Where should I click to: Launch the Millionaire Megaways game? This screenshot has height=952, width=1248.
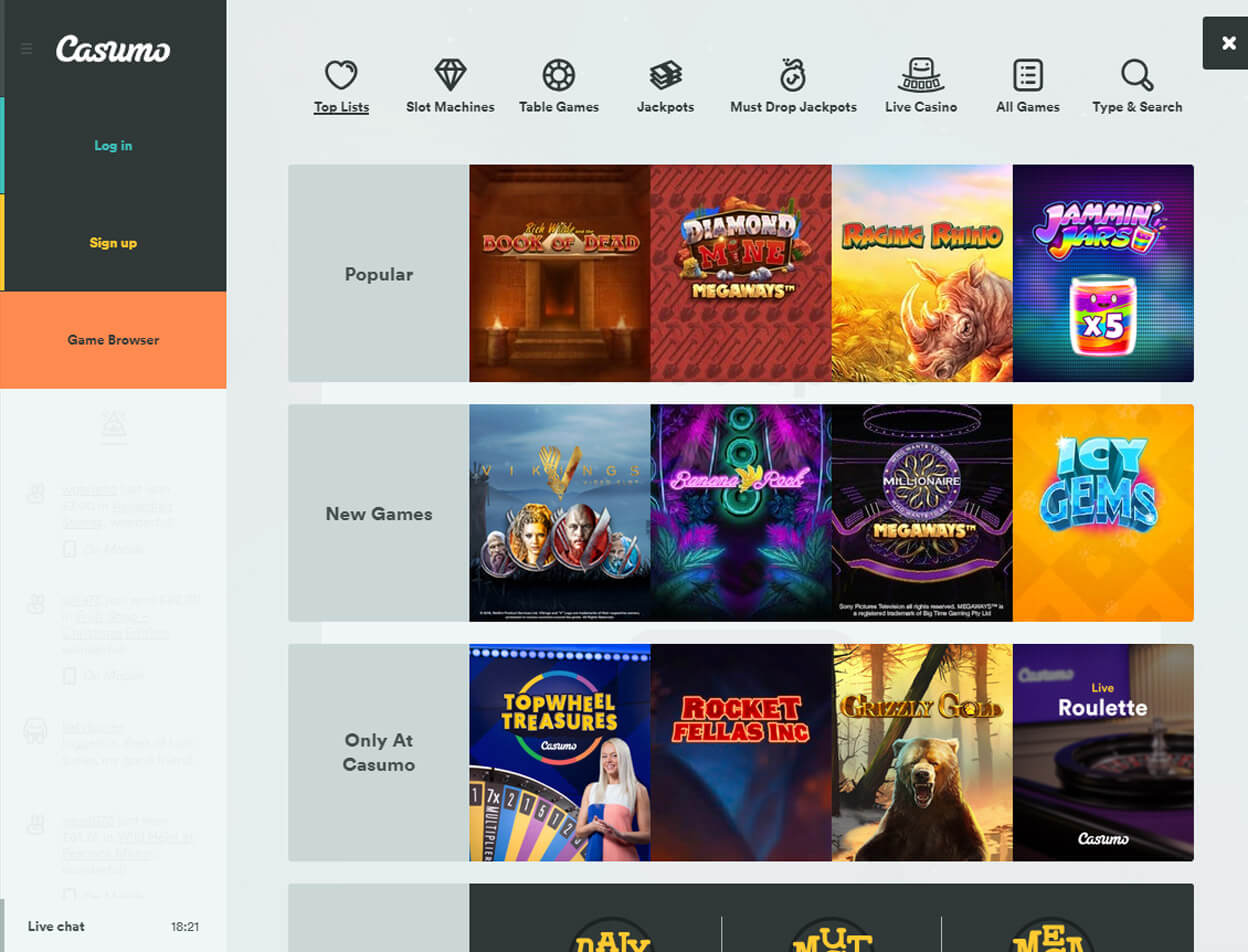pyautogui.click(x=922, y=513)
